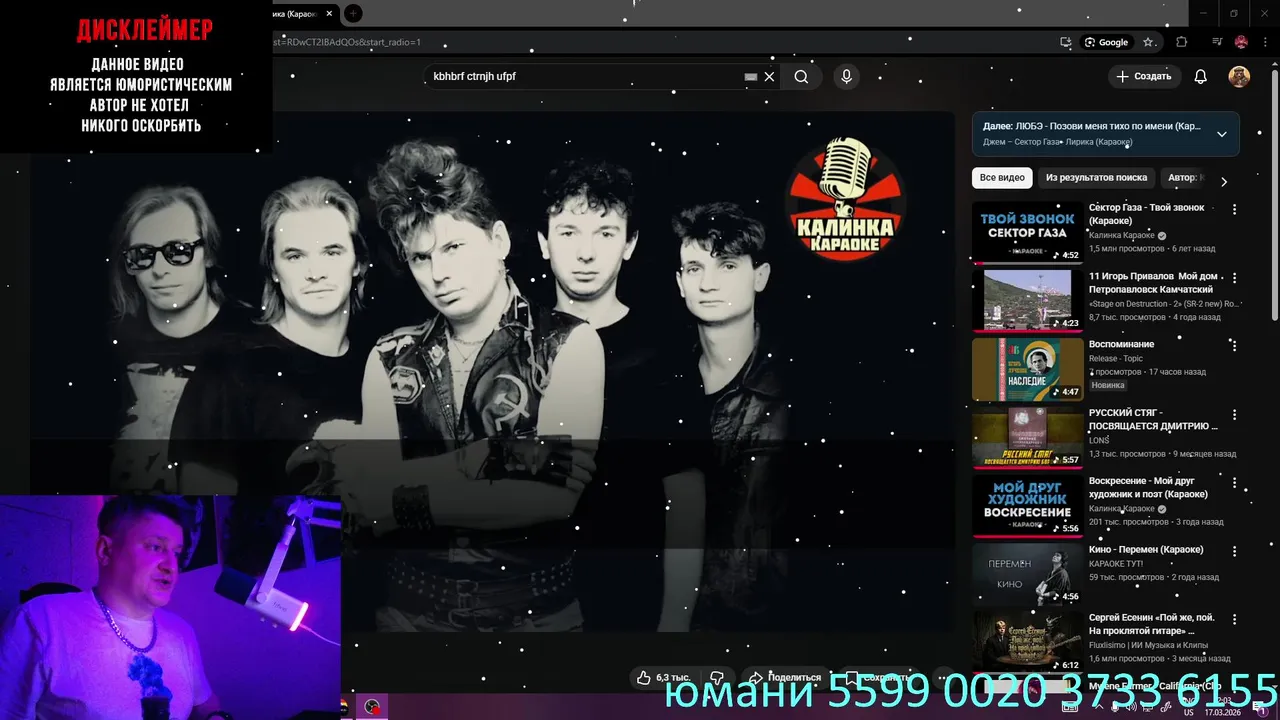The image size is (1280, 720).
Task: Open options menu for Твой звонок video
Action: click(x=1234, y=210)
